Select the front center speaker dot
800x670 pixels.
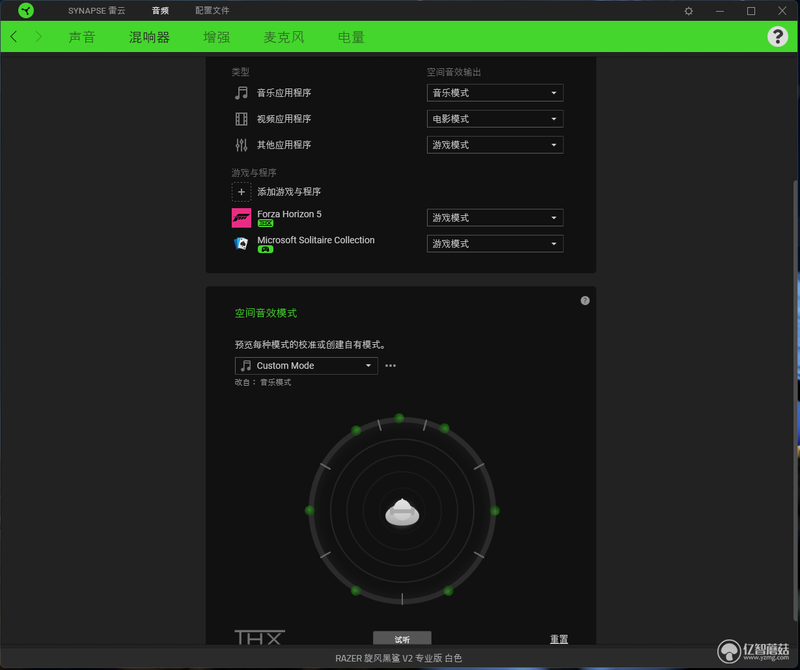coord(399,418)
